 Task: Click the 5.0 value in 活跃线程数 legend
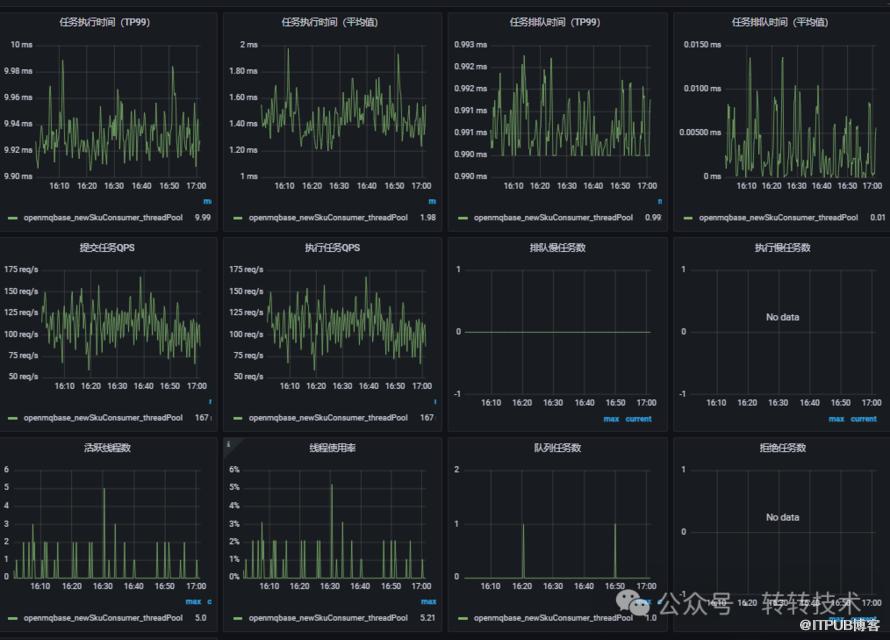pos(201,618)
